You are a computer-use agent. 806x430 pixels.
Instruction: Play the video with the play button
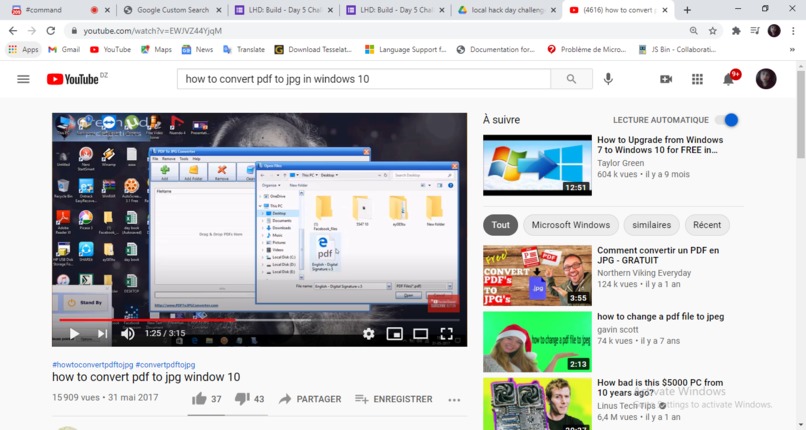tap(74, 334)
